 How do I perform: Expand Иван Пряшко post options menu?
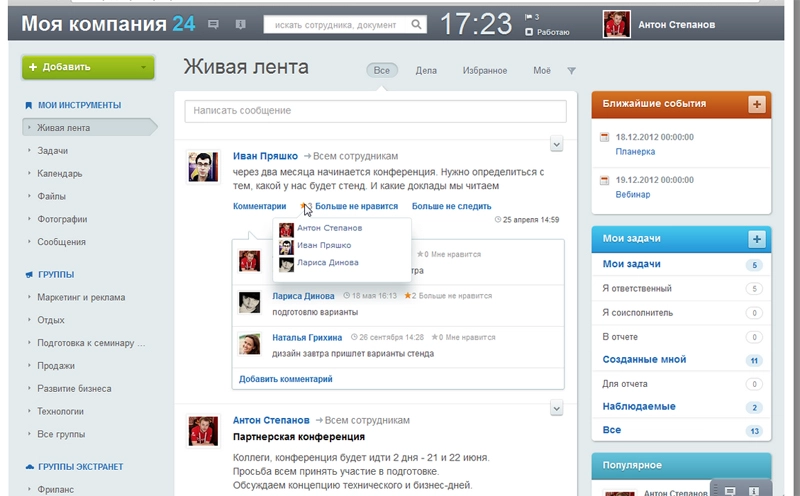557,144
